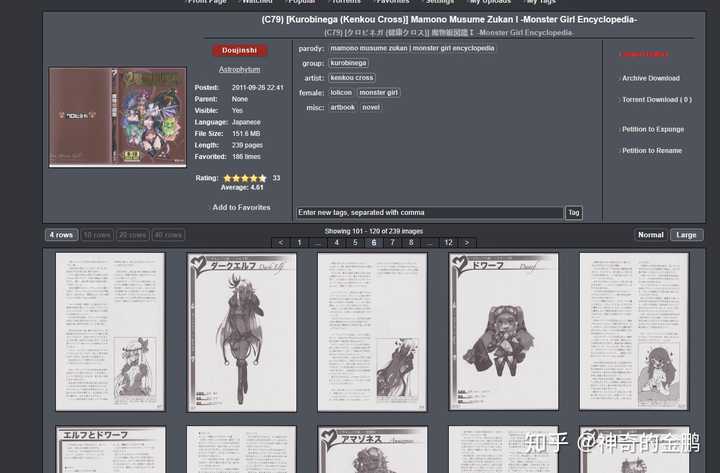
Task: Open the Doujinshi category badge
Action: point(239,51)
